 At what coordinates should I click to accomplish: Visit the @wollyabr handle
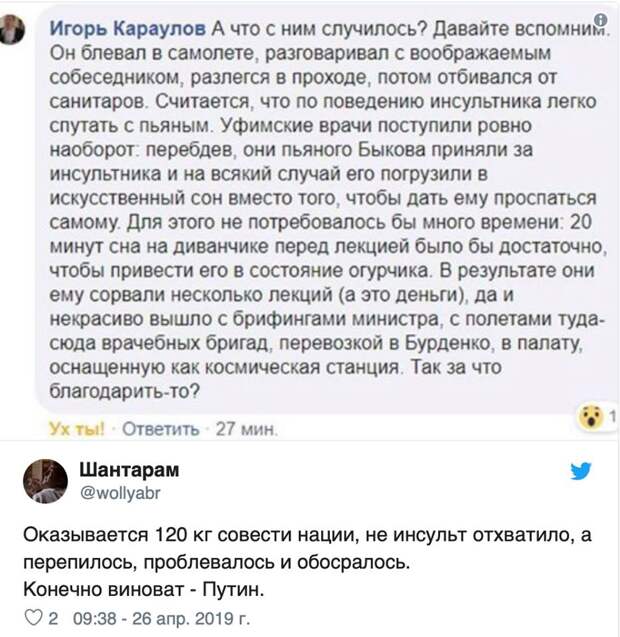(x=120, y=493)
